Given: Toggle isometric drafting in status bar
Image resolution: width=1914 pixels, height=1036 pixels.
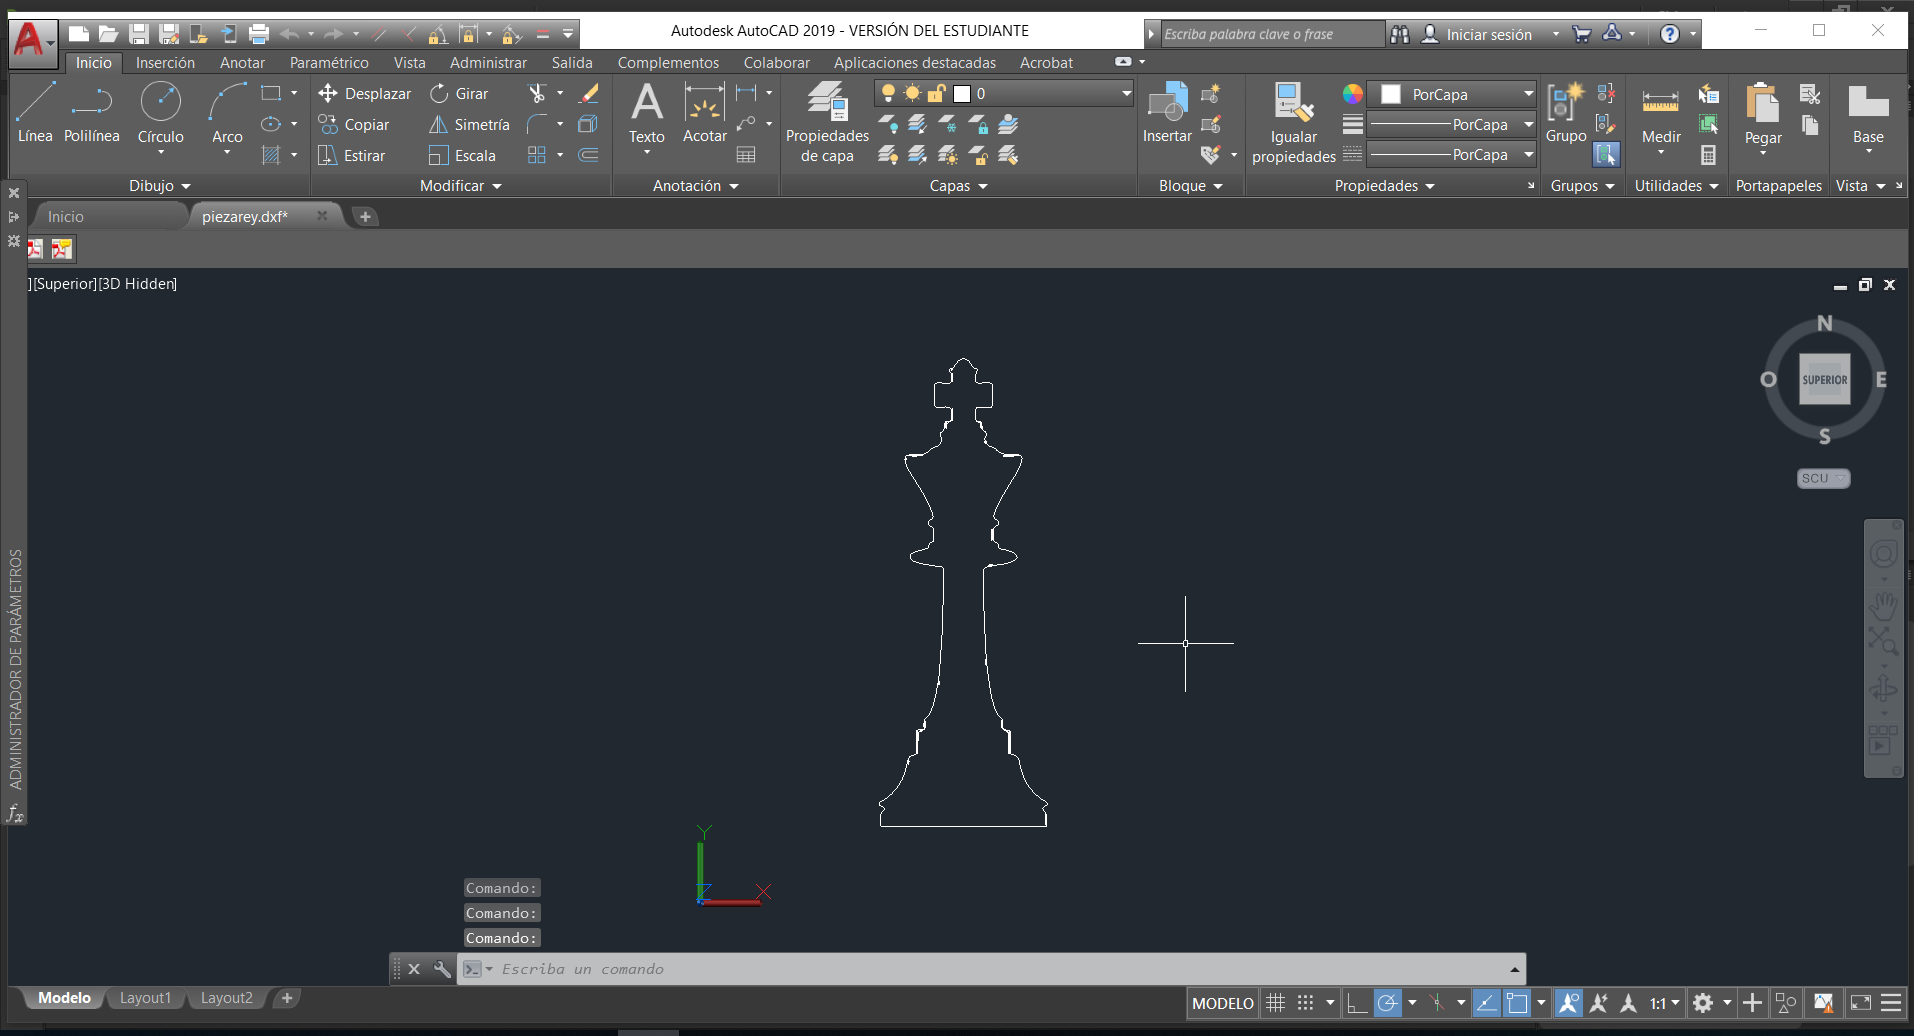Looking at the screenshot, I should [x=1437, y=1003].
